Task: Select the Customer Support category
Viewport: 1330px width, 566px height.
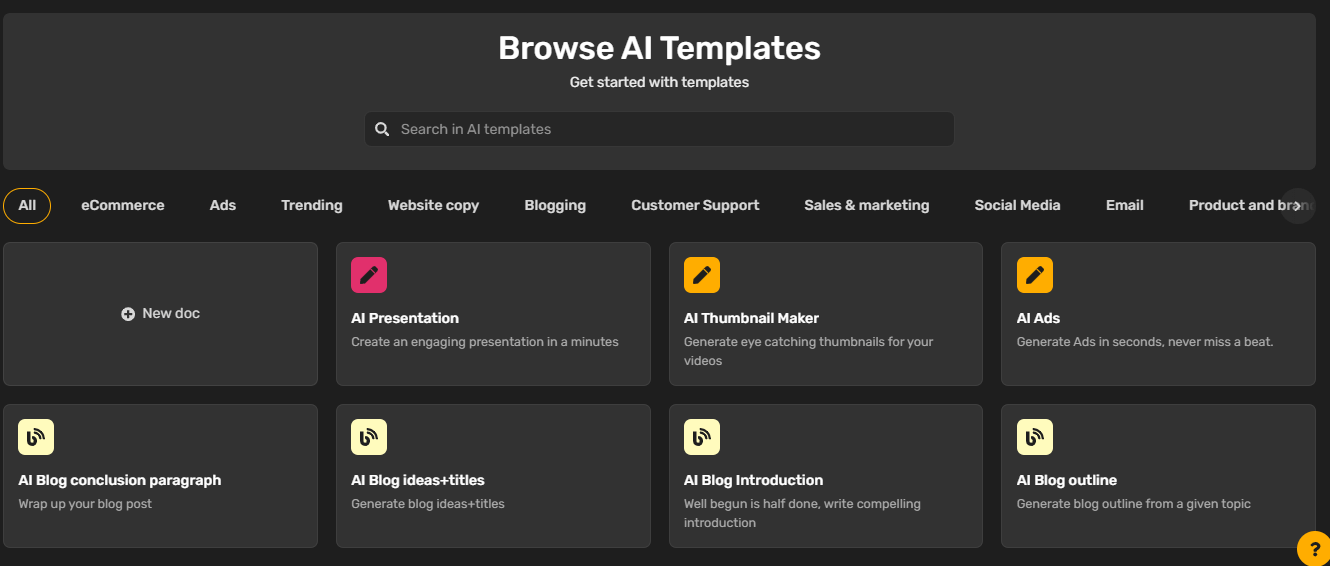Action: (x=695, y=205)
